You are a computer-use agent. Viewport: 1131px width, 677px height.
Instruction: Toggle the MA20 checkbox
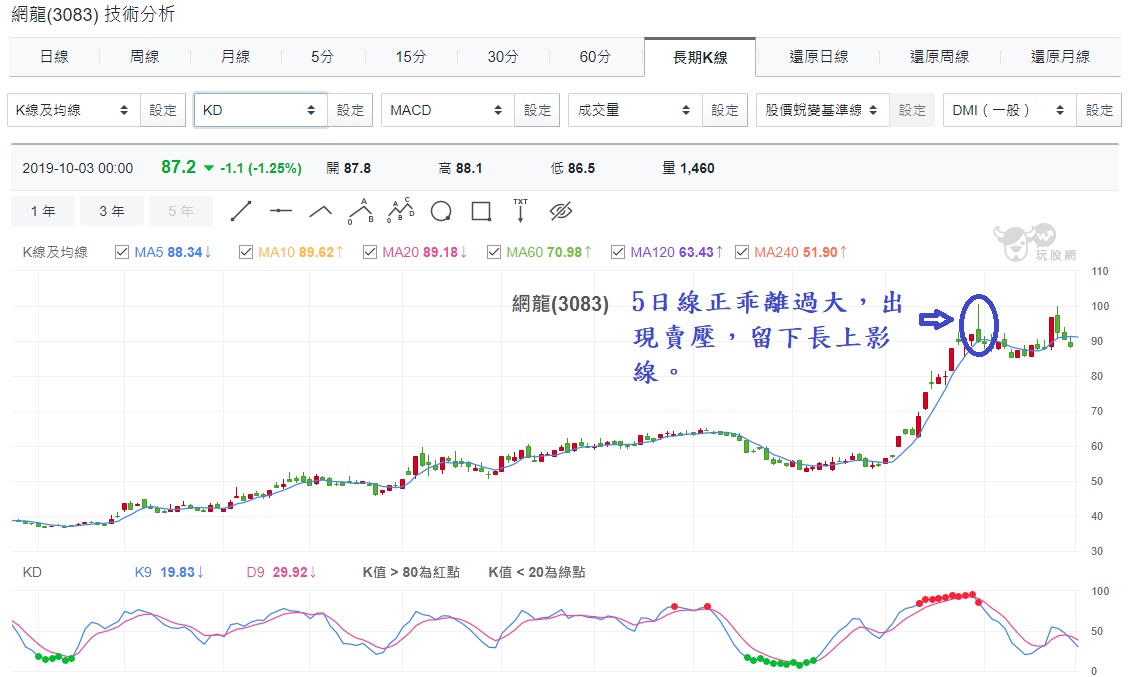click(370, 252)
